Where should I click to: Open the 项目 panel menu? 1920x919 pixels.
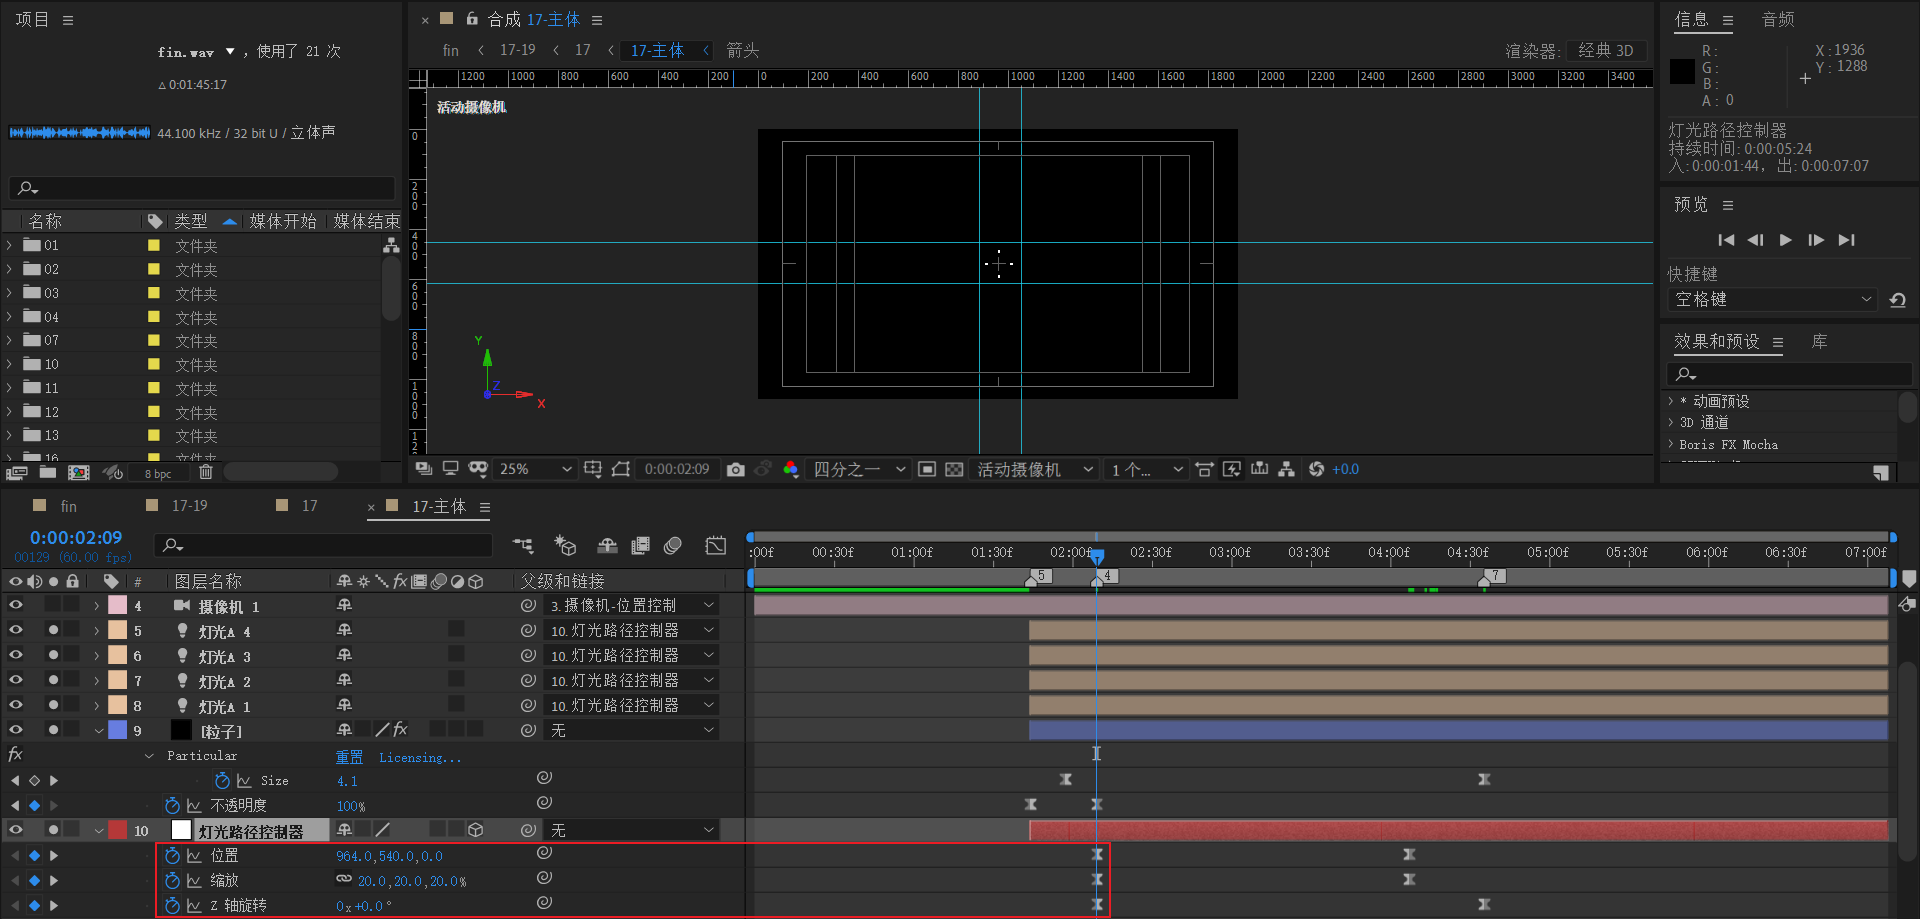tap(68, 20)
